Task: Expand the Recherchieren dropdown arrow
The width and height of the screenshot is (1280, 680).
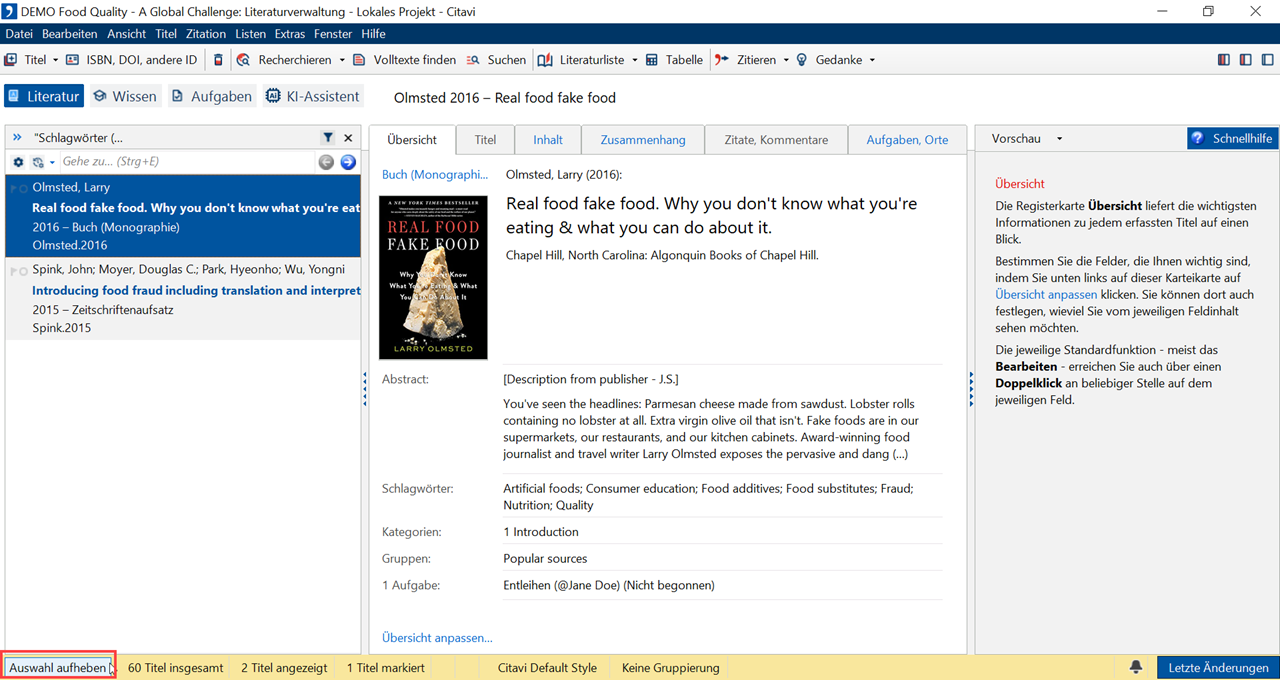Action: (x=342, y=60)
